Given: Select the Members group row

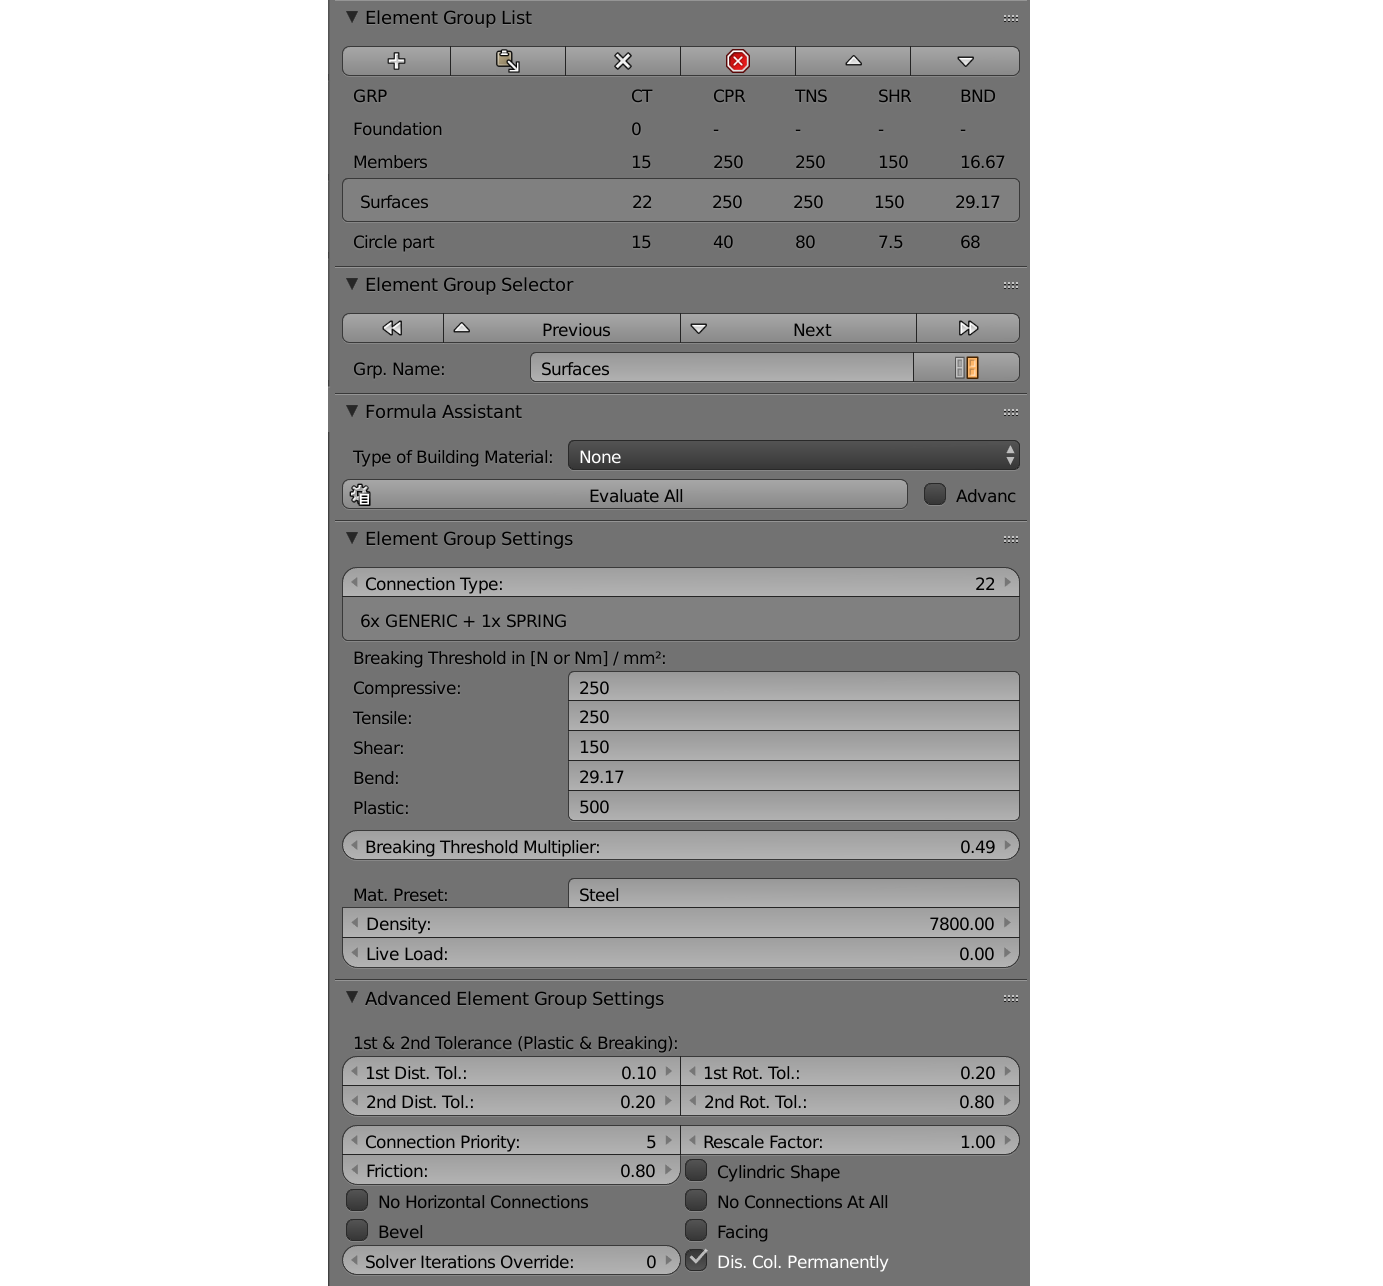Looking at the screenshot, I should pos(680,162).
